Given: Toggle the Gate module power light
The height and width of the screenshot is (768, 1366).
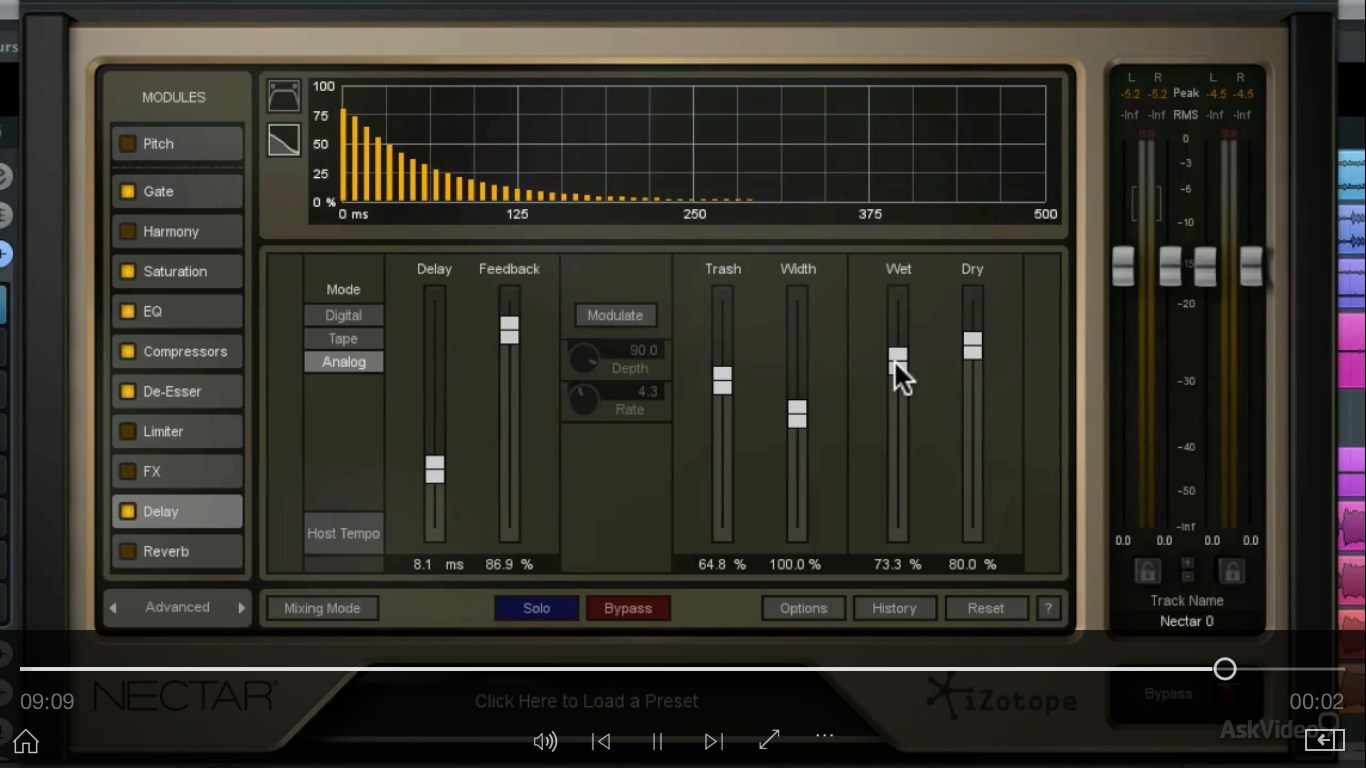Looking at the screenshot, I should [x=128, y=191].
